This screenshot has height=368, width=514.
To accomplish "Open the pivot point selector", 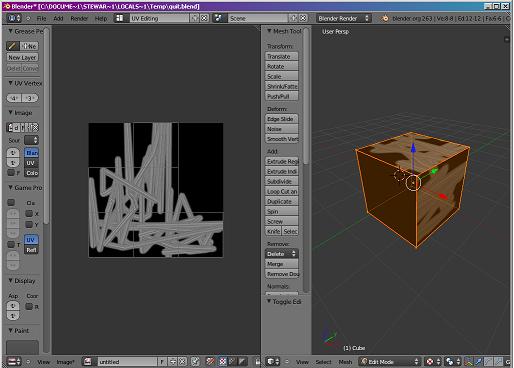I will point(453,361).
